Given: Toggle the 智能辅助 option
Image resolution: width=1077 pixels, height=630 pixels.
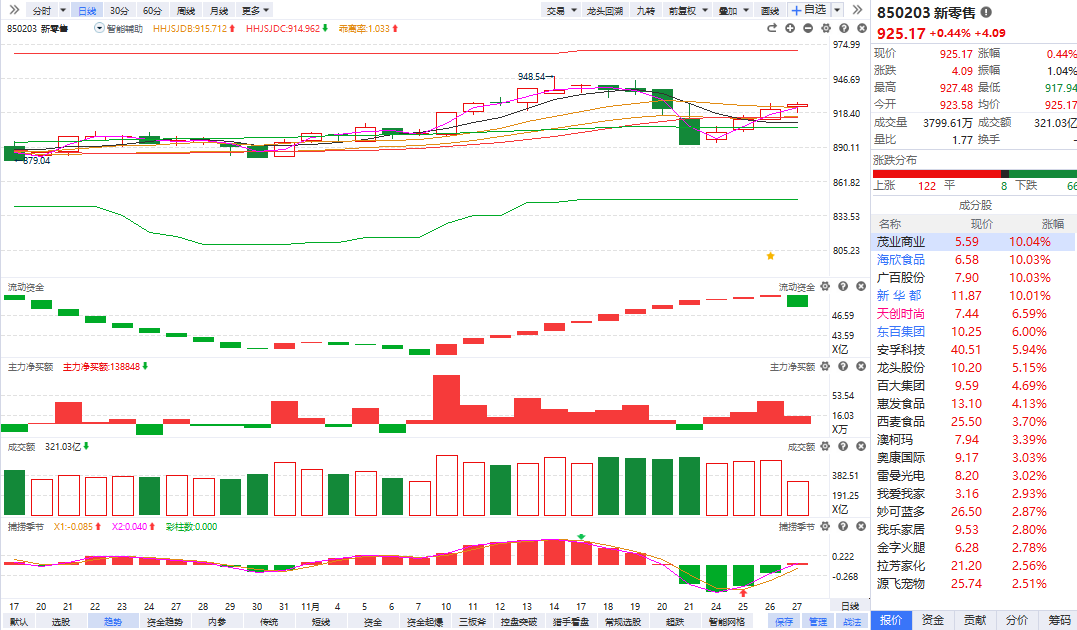Looking at the screenshot, I should pos(119,28).
